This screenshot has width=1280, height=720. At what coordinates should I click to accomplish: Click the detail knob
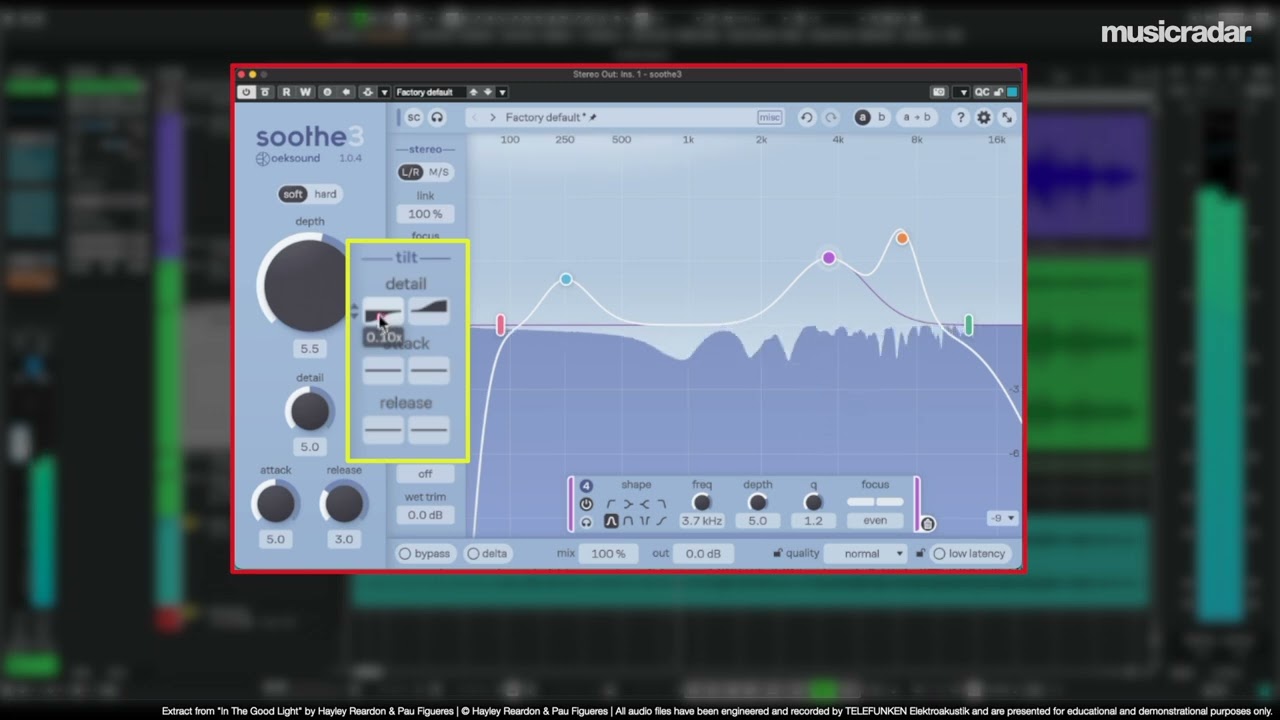pos(309,411)
